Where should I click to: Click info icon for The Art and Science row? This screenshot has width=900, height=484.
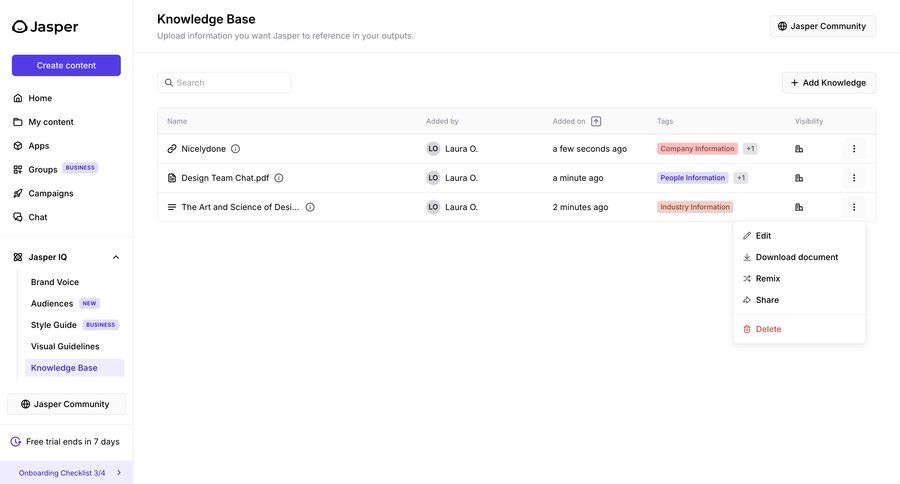[310, 207]
